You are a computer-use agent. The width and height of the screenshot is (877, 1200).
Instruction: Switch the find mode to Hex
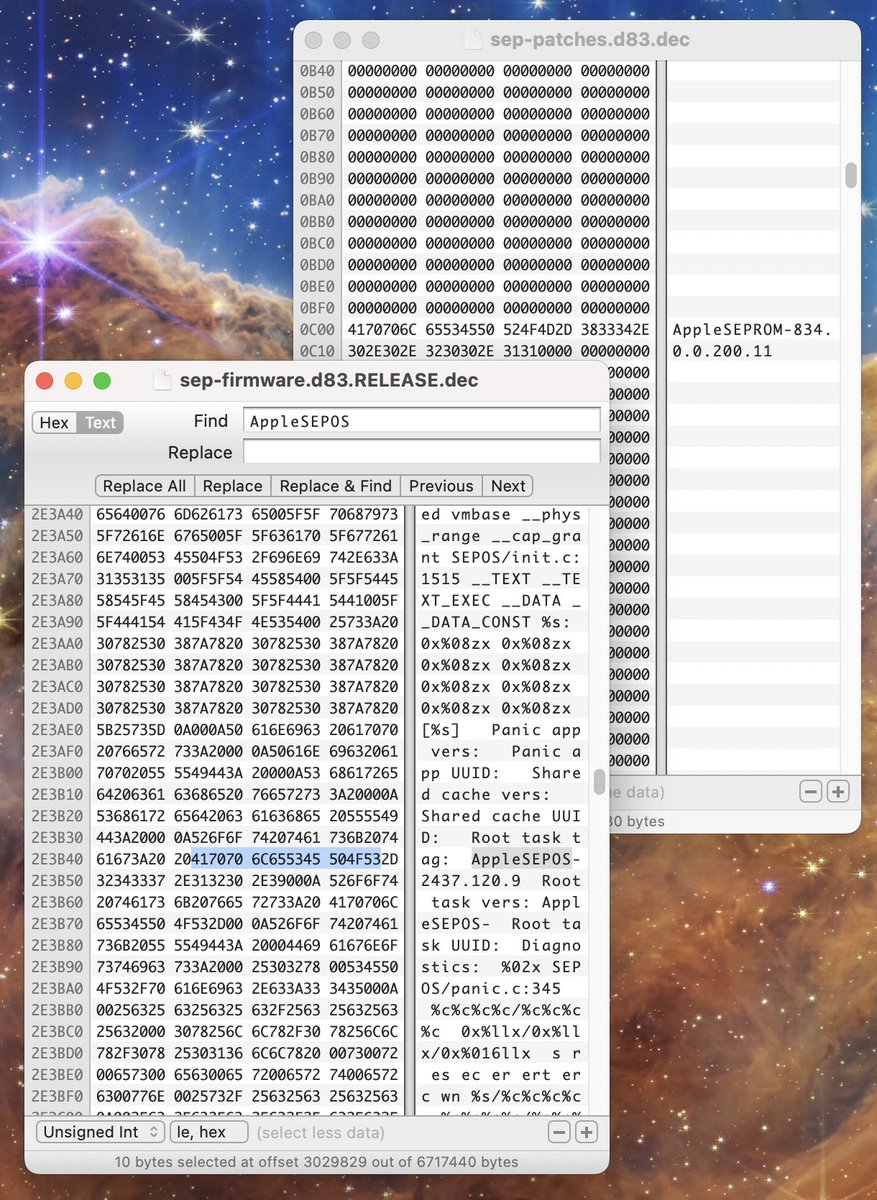(53, 422)
